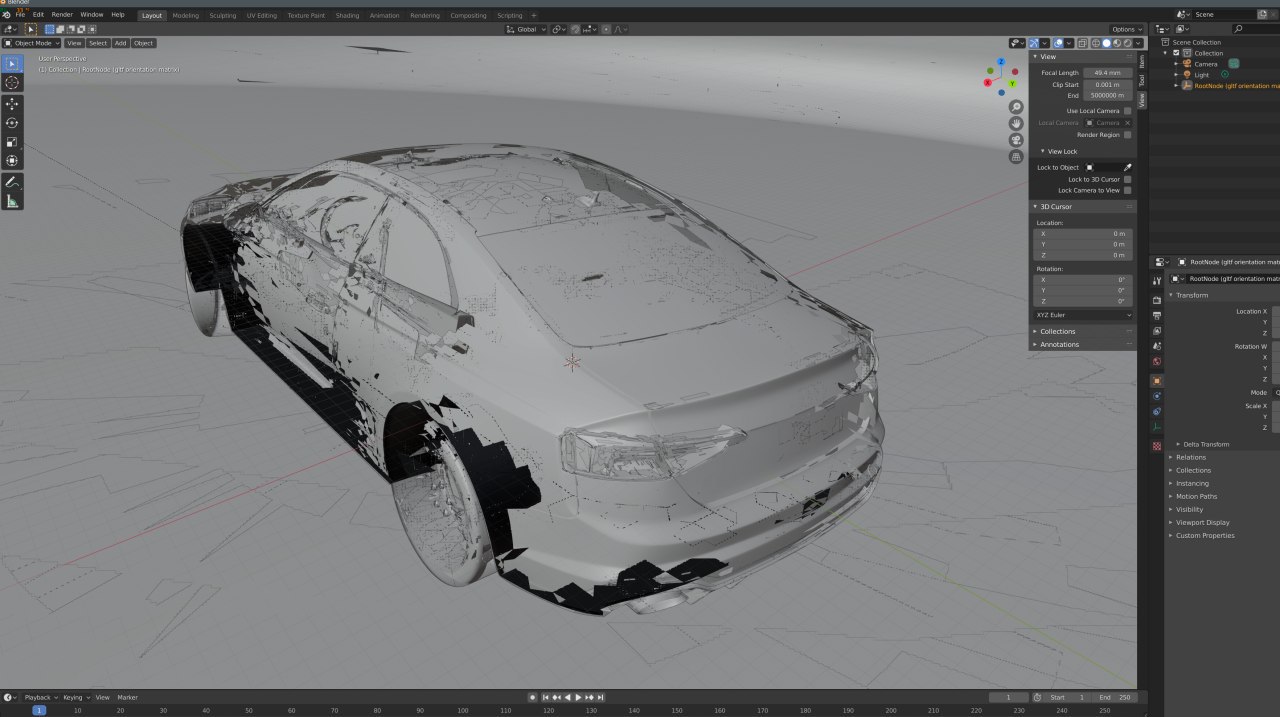Click the pan view hand icon
1280x717 pixels.
(1016, 123)
